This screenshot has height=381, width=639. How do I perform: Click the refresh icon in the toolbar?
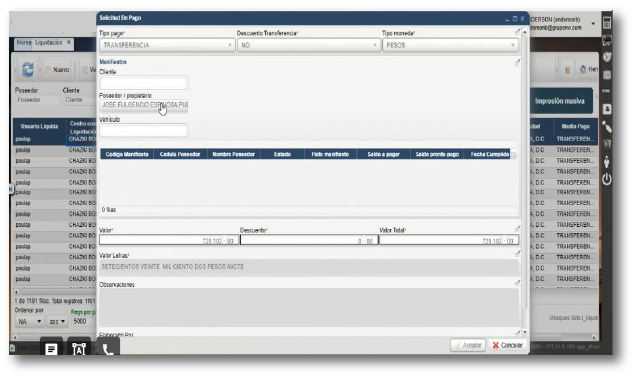point(28,69)
